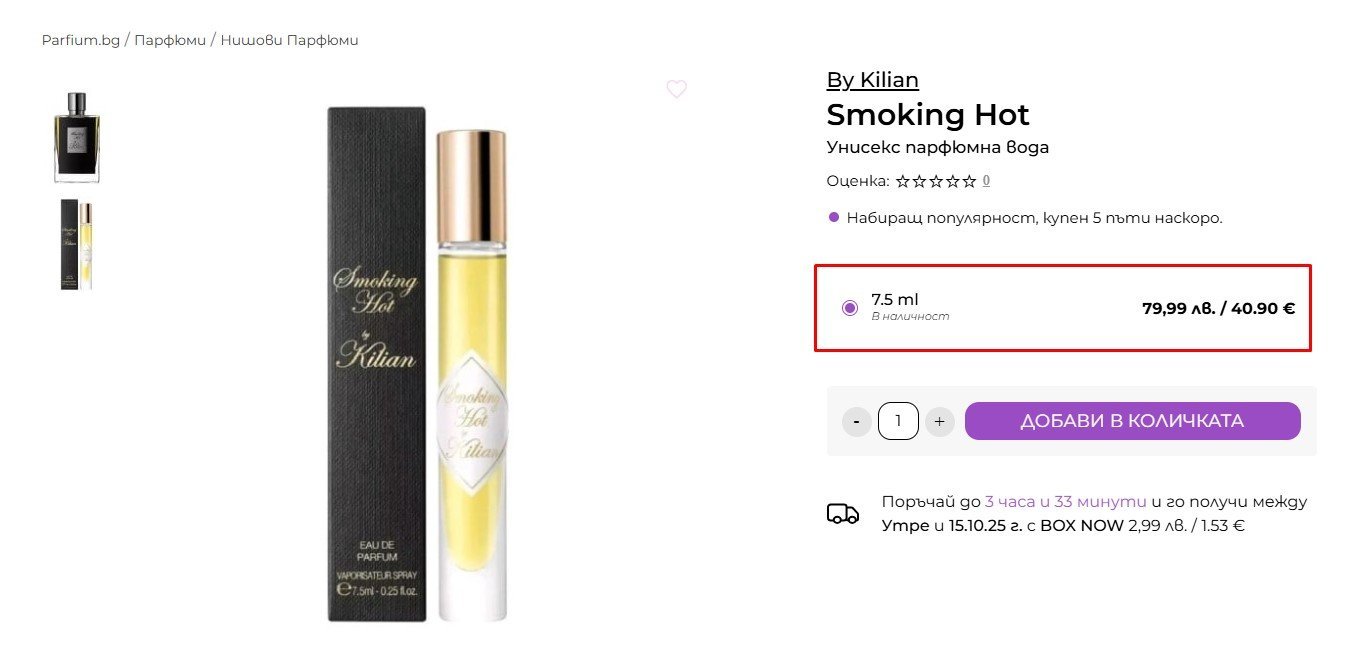Open the Парфюми breadcrumb category
1362x655 pixels.
pyautogui.click(x=169, y=41)
